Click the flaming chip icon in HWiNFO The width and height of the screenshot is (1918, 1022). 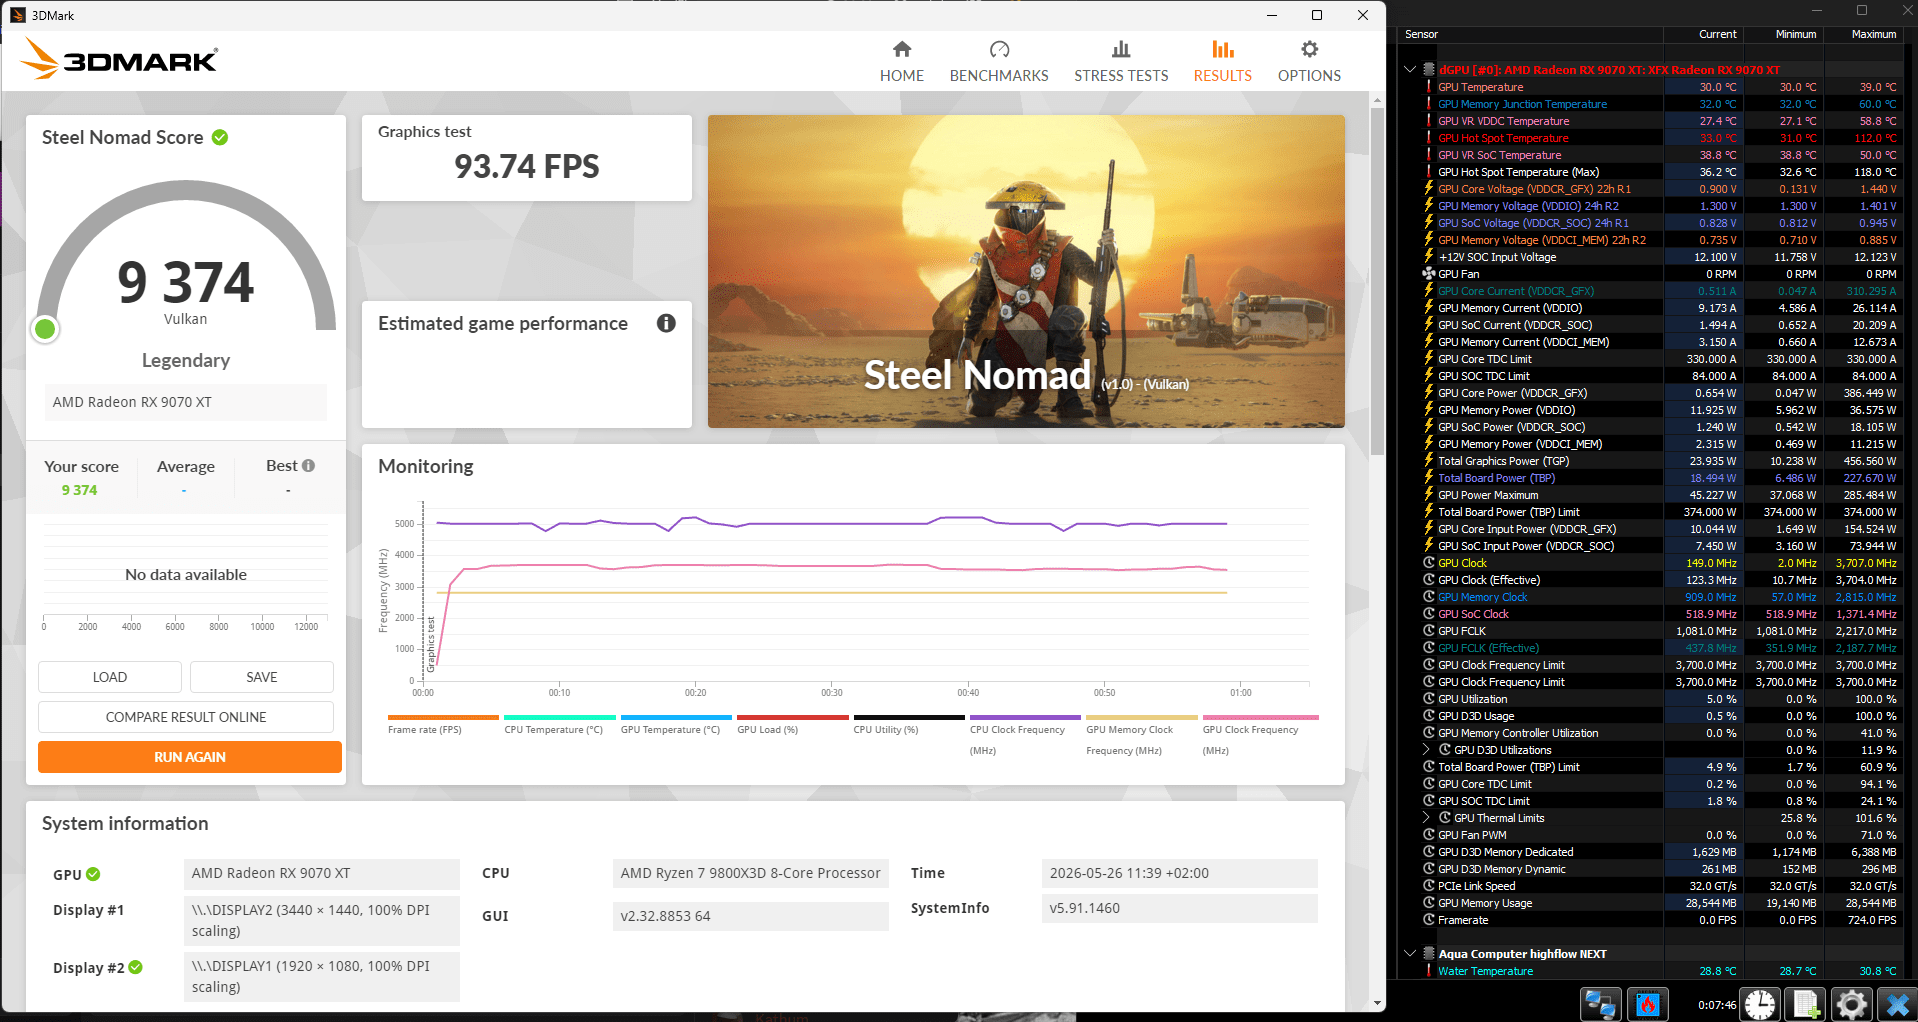tap(1648, 1004)
